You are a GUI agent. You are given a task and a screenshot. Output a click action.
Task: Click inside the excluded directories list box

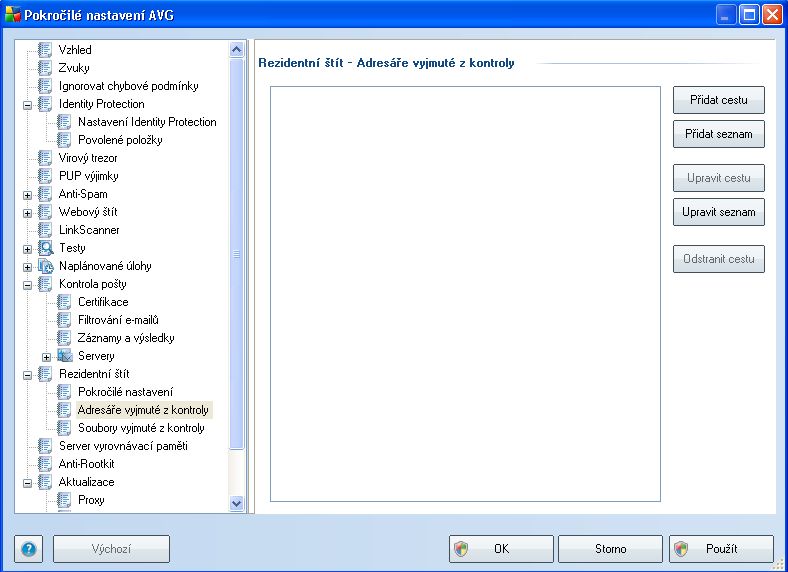point(465,294)
